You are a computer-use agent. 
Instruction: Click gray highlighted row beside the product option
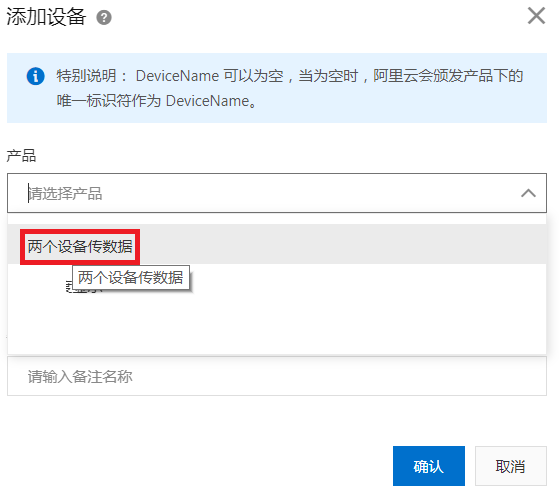click(x=342, y=244)
